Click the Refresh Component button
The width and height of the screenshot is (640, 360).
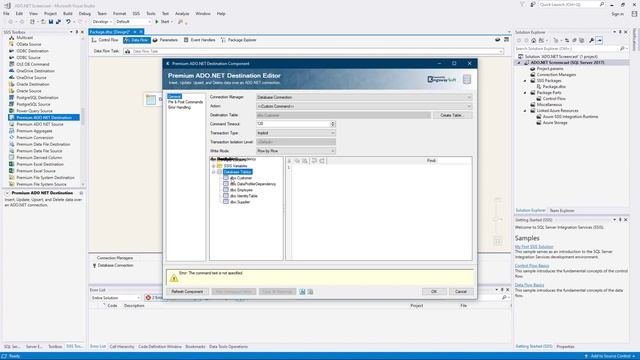187,291
